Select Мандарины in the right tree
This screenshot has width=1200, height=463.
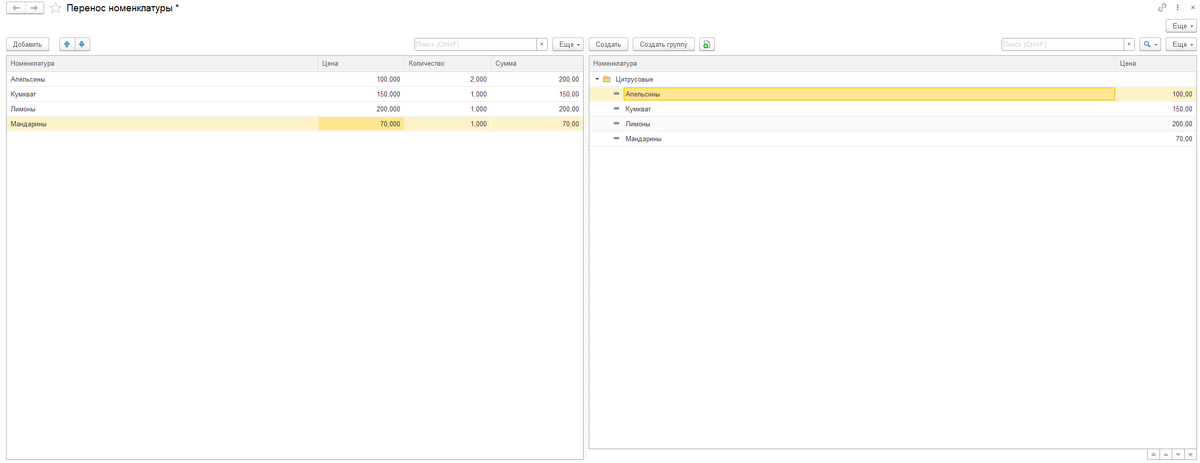pos(894,139)
